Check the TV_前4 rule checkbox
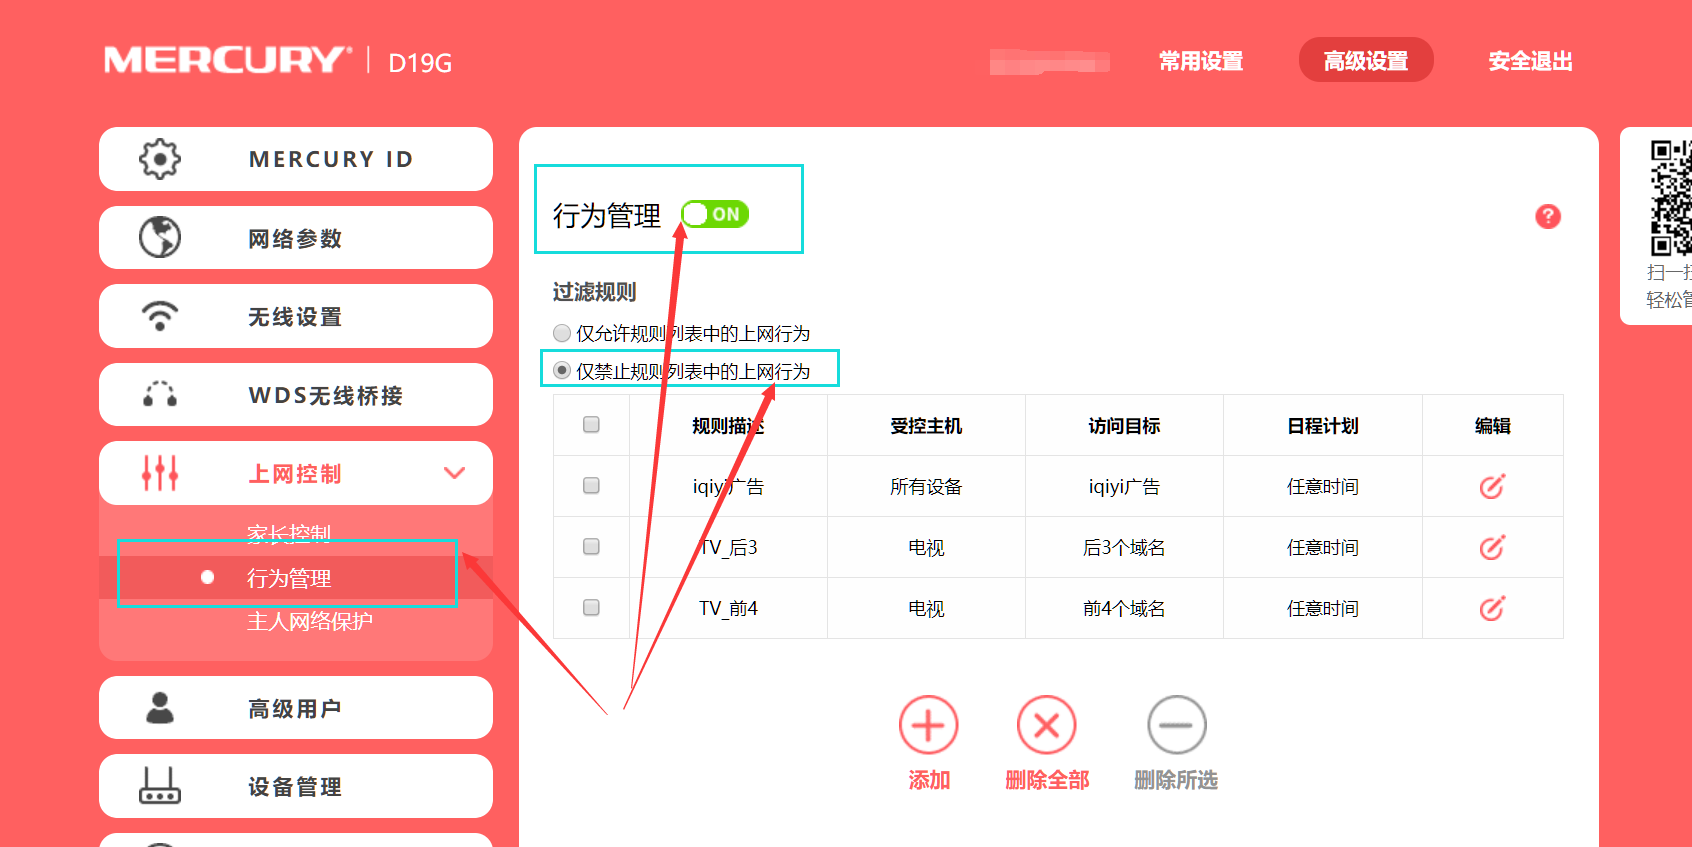Viewport: 1692px width, 847px height. coord(591,608)
